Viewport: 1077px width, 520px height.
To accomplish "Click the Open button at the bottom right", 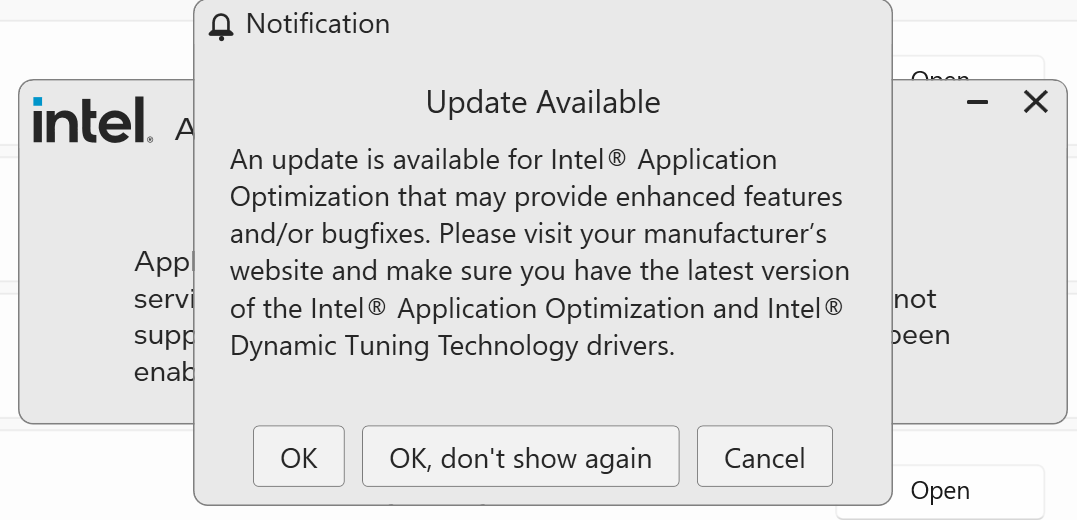I will point(940,491).
